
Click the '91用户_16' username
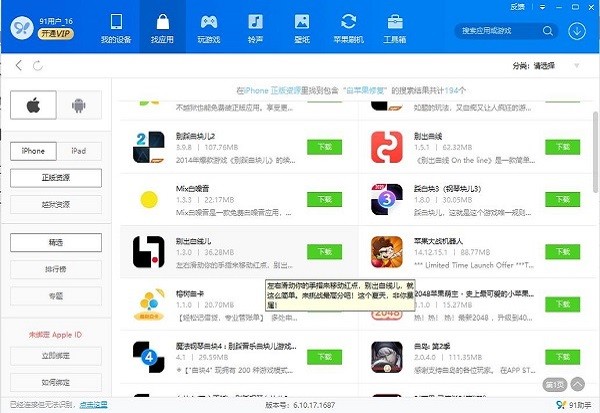[x=56, y=21]
